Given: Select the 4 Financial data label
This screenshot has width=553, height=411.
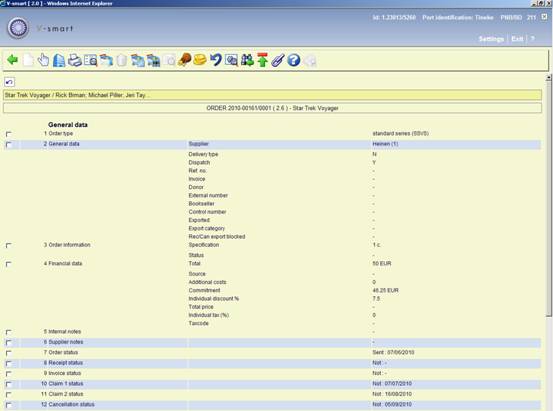Looking at the screenshot, I should click(x=63, y=264).
